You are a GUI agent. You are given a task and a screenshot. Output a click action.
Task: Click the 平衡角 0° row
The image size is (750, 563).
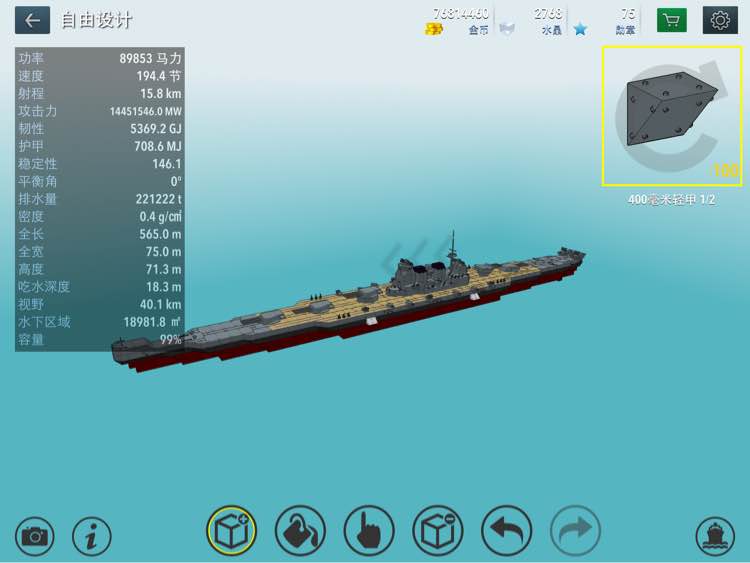pos(100,181)
